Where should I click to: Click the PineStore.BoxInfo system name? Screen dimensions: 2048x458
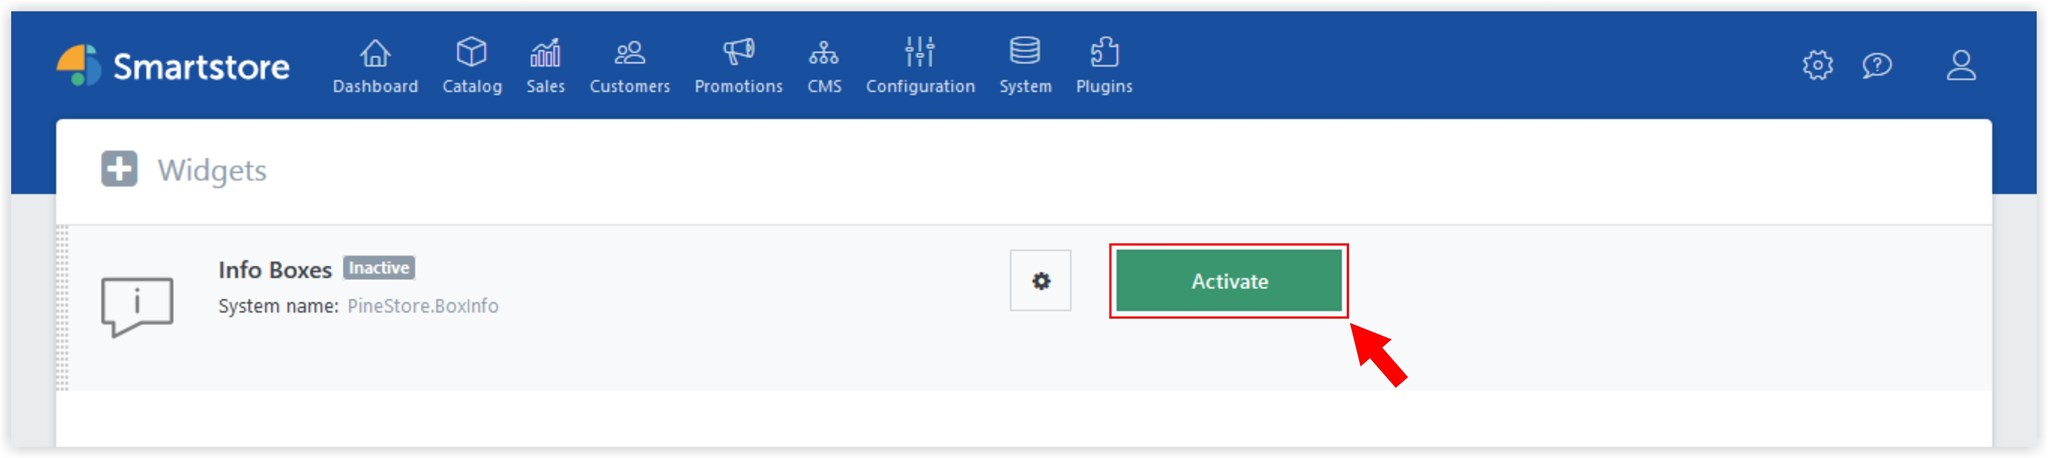coord(423,306)
